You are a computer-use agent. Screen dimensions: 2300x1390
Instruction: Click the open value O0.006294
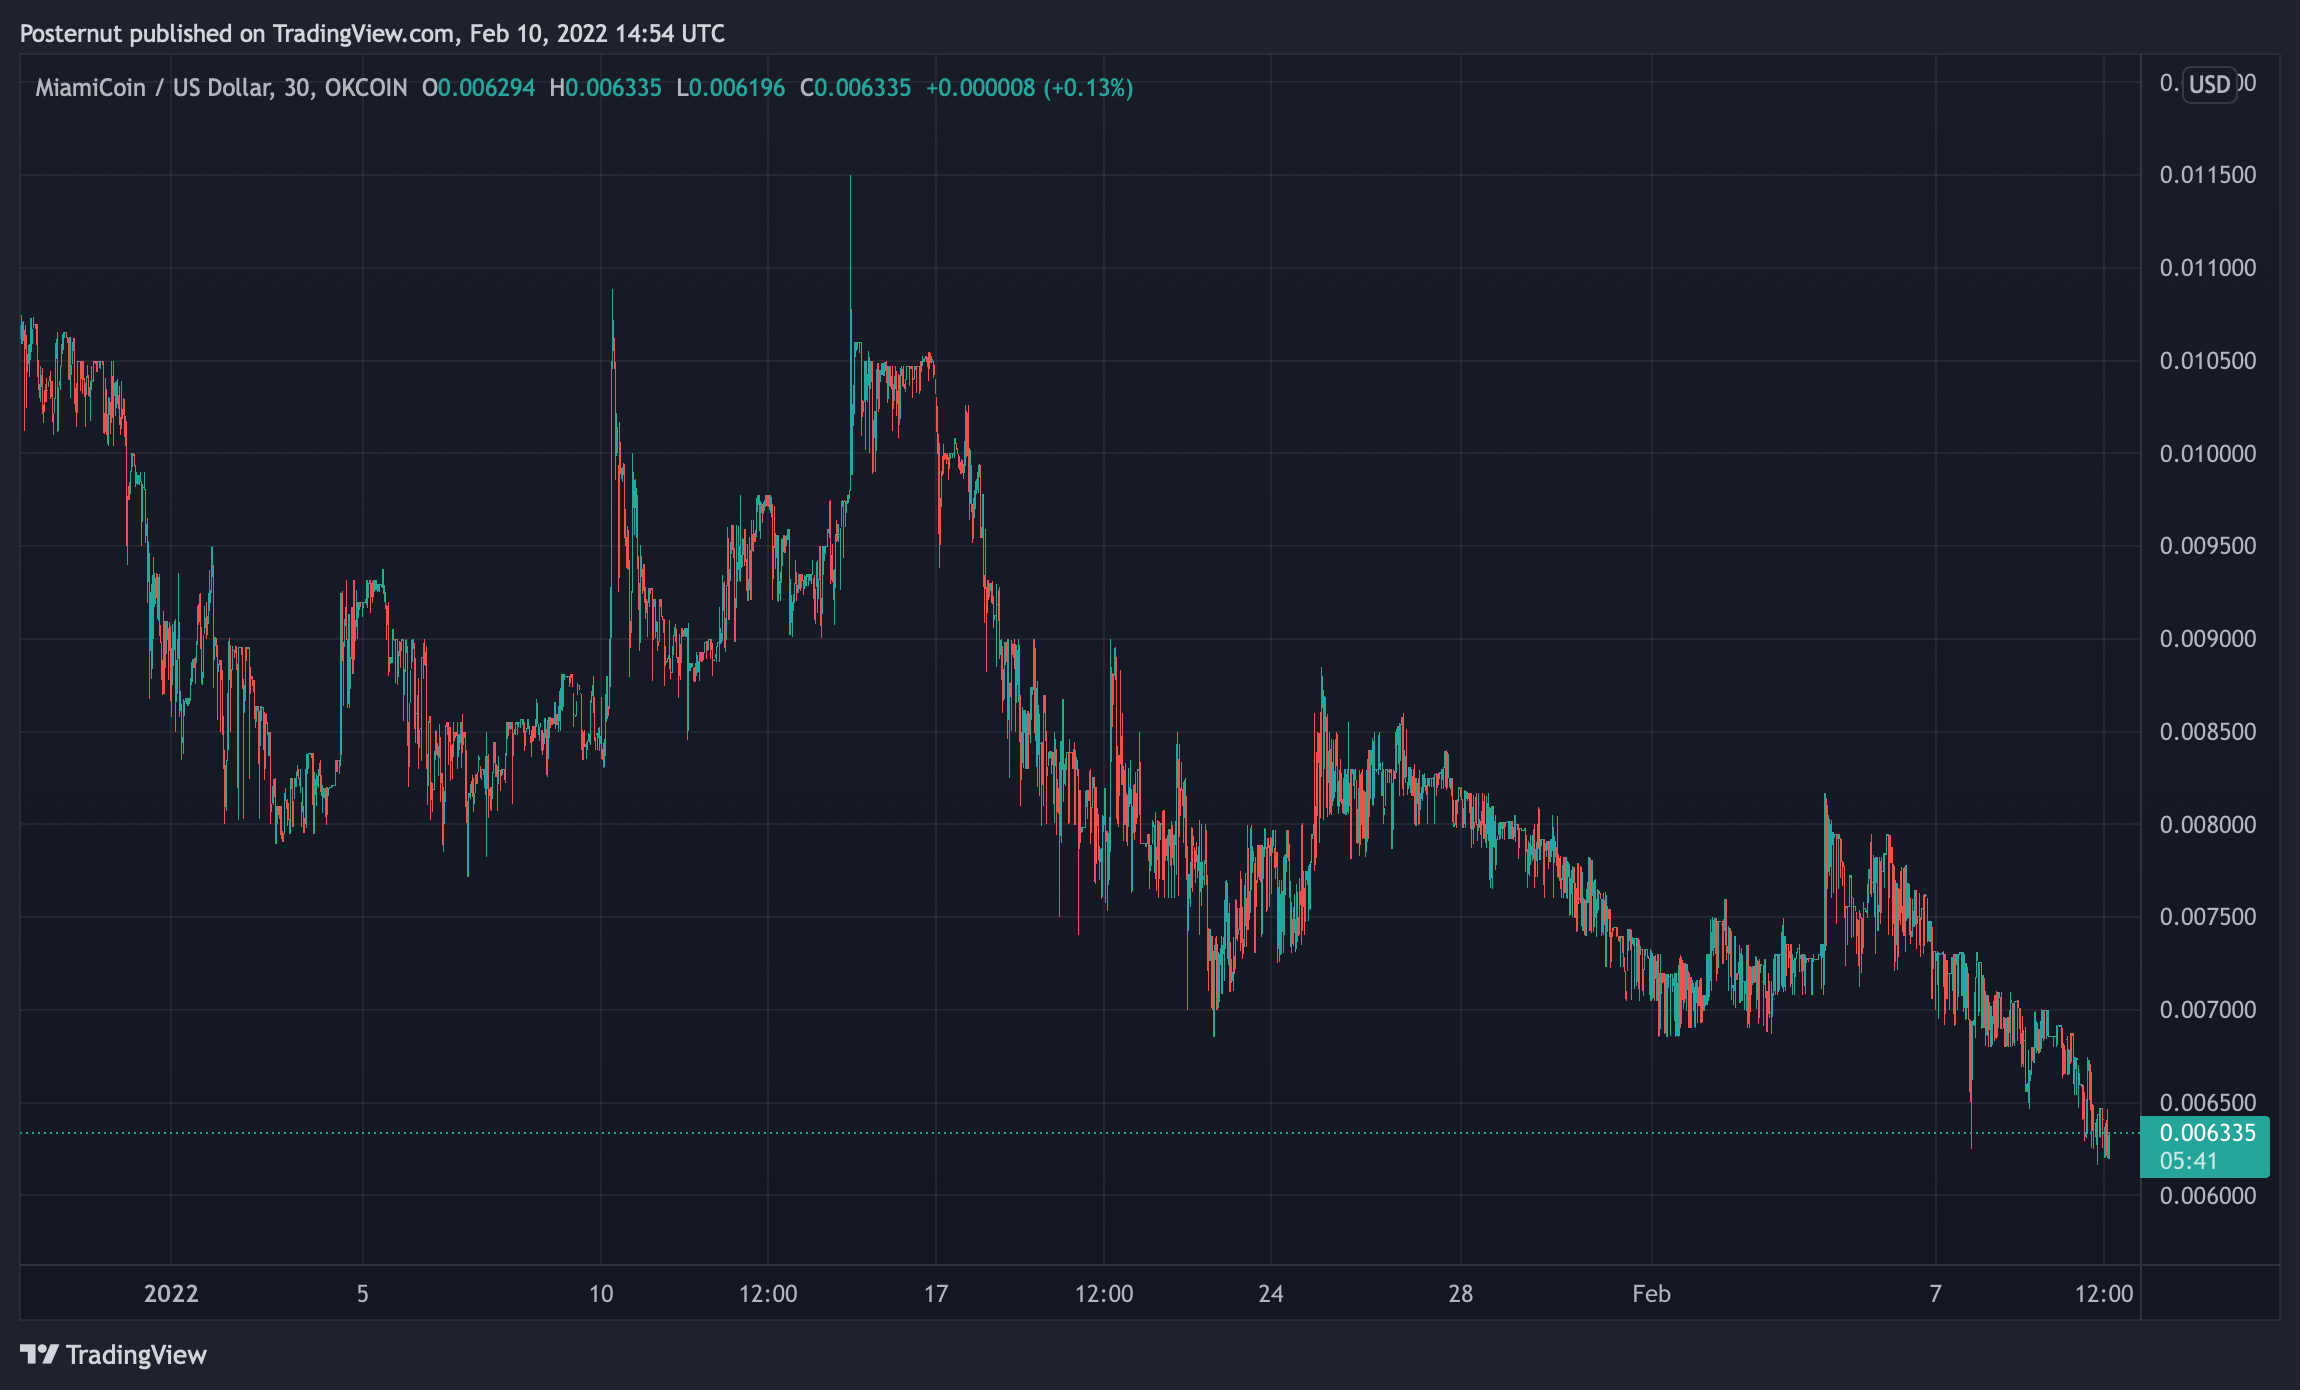click(x=478, y=88)
